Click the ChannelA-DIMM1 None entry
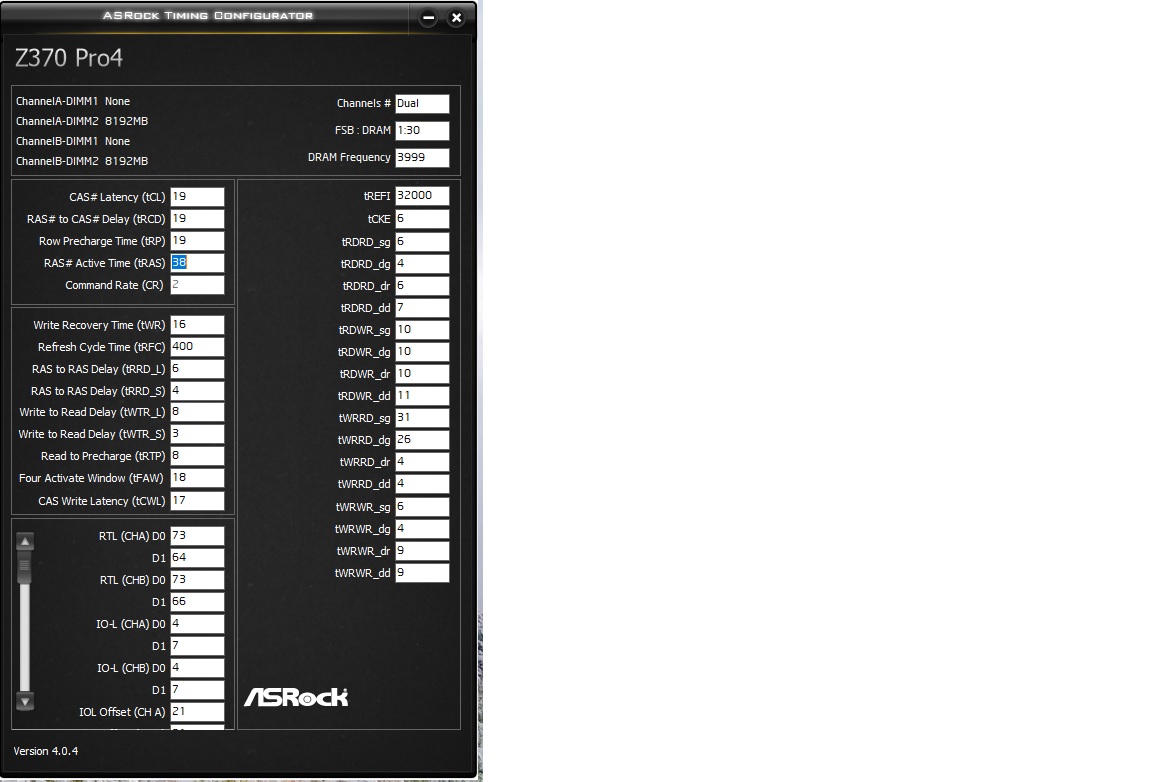 coord(73,101)
